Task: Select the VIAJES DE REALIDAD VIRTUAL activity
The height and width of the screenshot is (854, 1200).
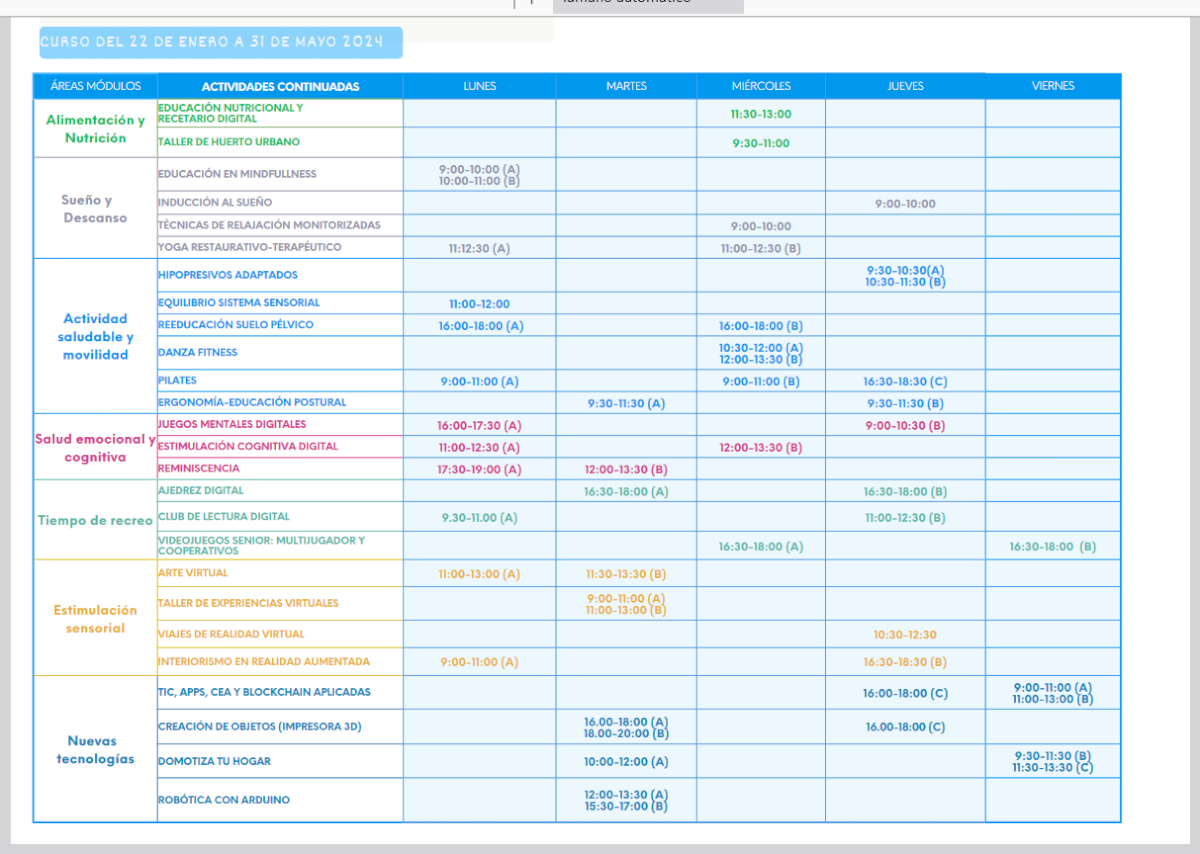Action: (231, 634)
